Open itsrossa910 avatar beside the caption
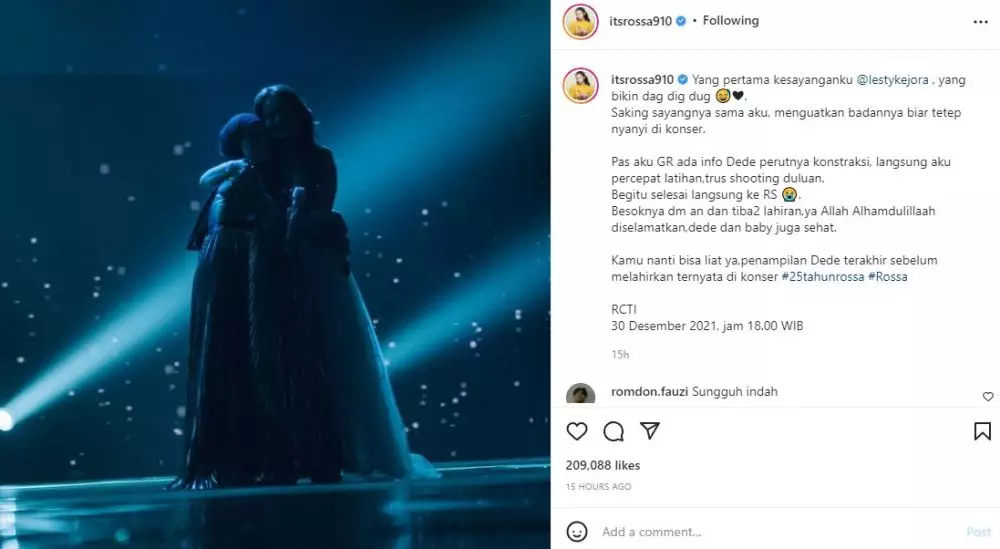This screenshot has width=1000, height=549. coord(580,86)
